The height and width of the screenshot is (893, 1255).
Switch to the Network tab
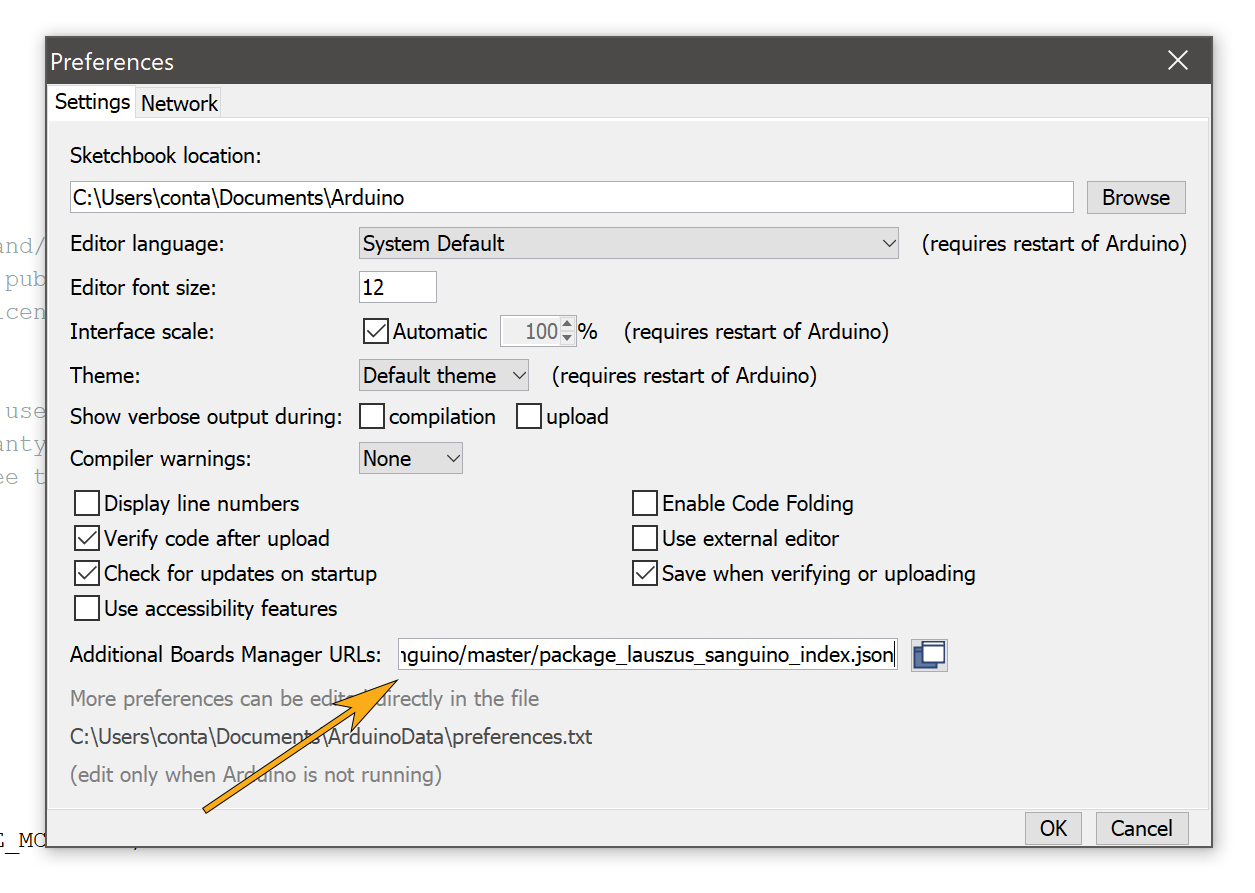point(178,102)
